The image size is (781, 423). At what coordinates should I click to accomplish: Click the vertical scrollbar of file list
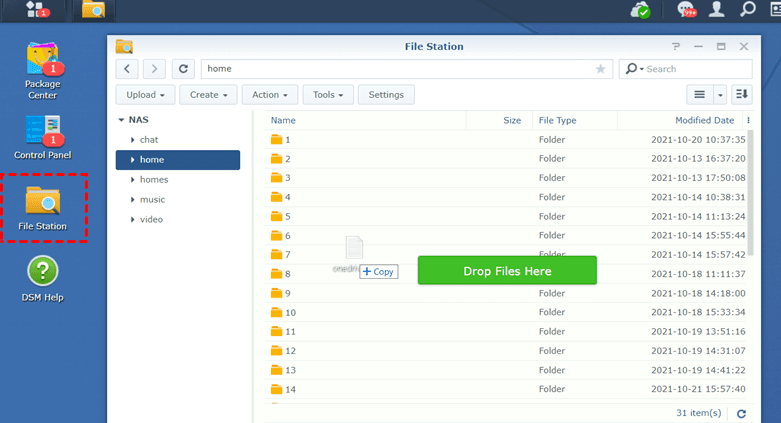point(751,193)
